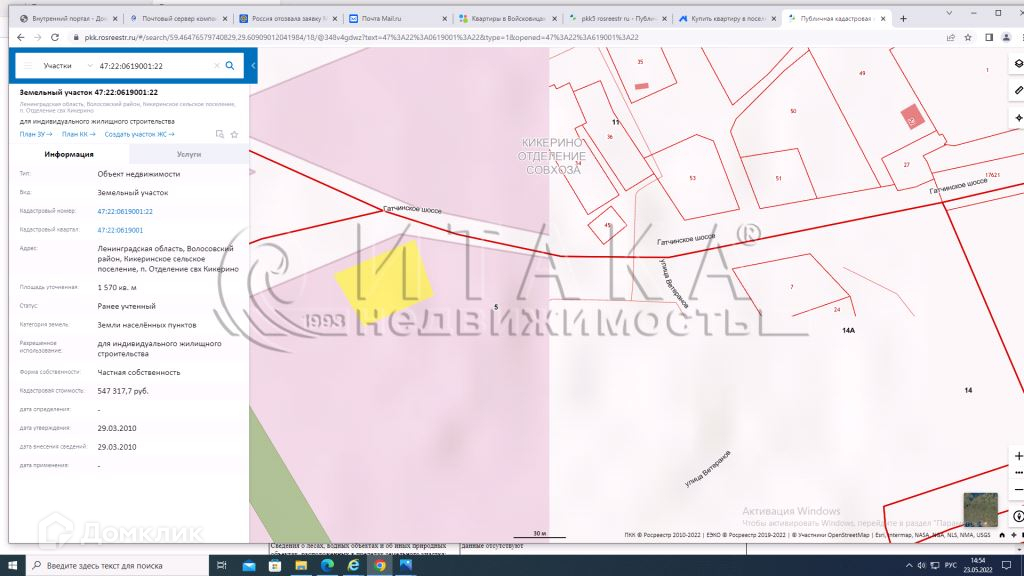Click the browser address bar URL
The height and width of the screenshot is (576, 1024).
(361, 37)
